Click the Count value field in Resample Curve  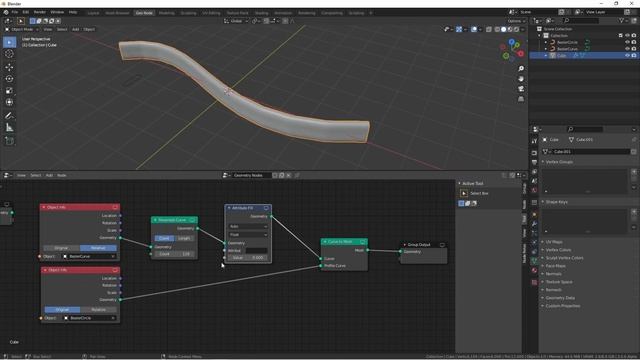(174, 254)
